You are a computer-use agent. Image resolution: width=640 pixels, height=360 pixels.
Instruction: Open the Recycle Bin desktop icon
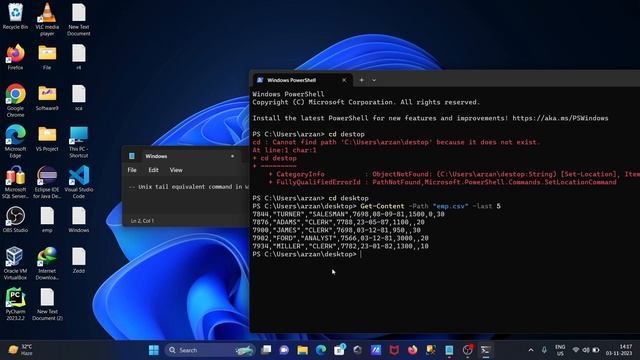(16, 16)
